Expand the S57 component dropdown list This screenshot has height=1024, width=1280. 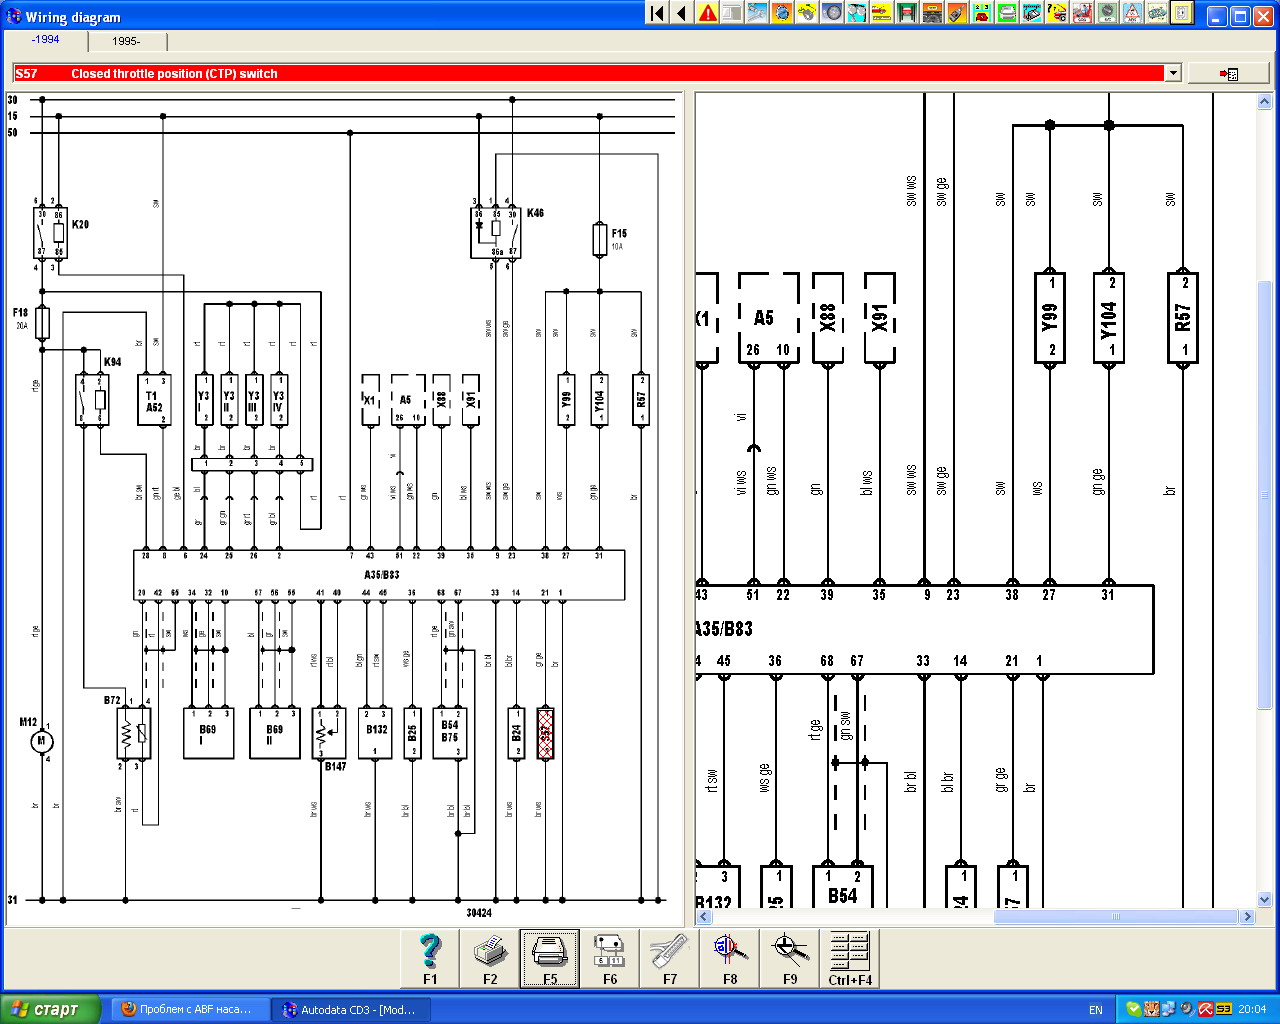coord(1173,73)
